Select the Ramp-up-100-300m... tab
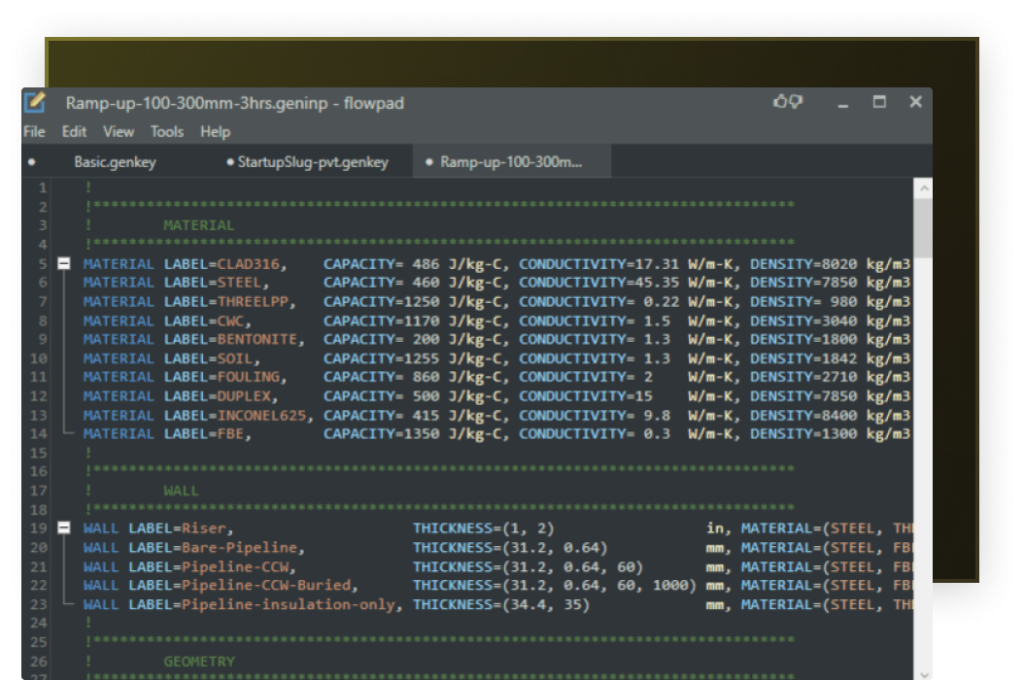This screenshot has width=1024, height=680. pyautogui.click(x=511, y=162)
